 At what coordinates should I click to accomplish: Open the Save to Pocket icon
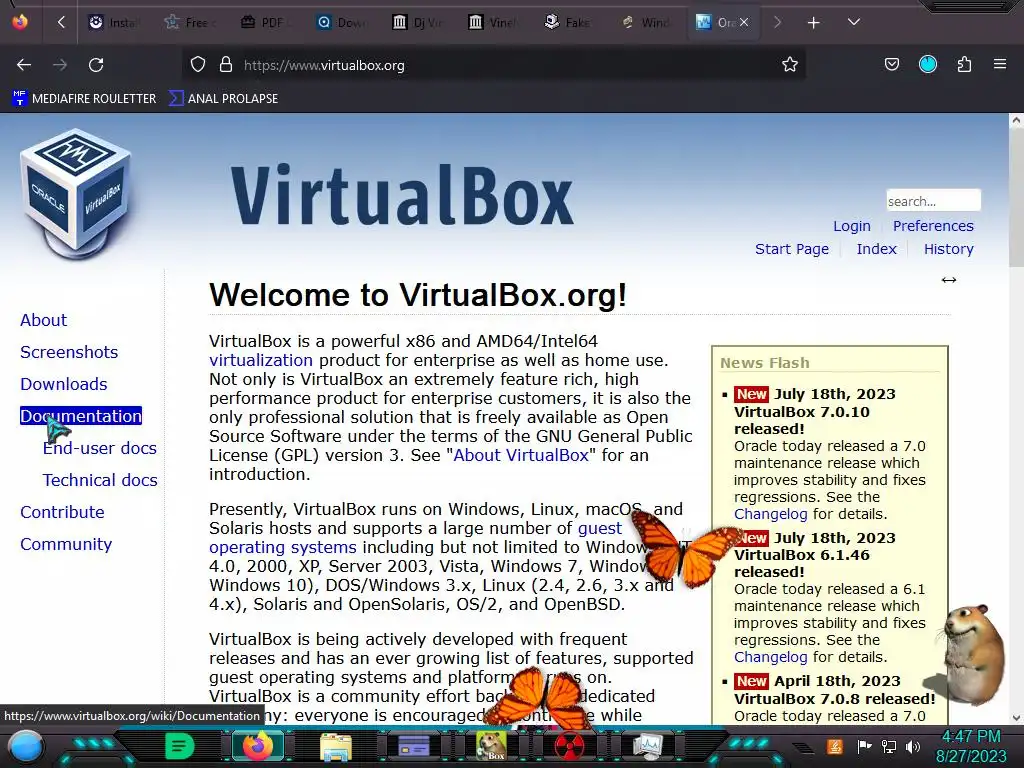[891, 64]
